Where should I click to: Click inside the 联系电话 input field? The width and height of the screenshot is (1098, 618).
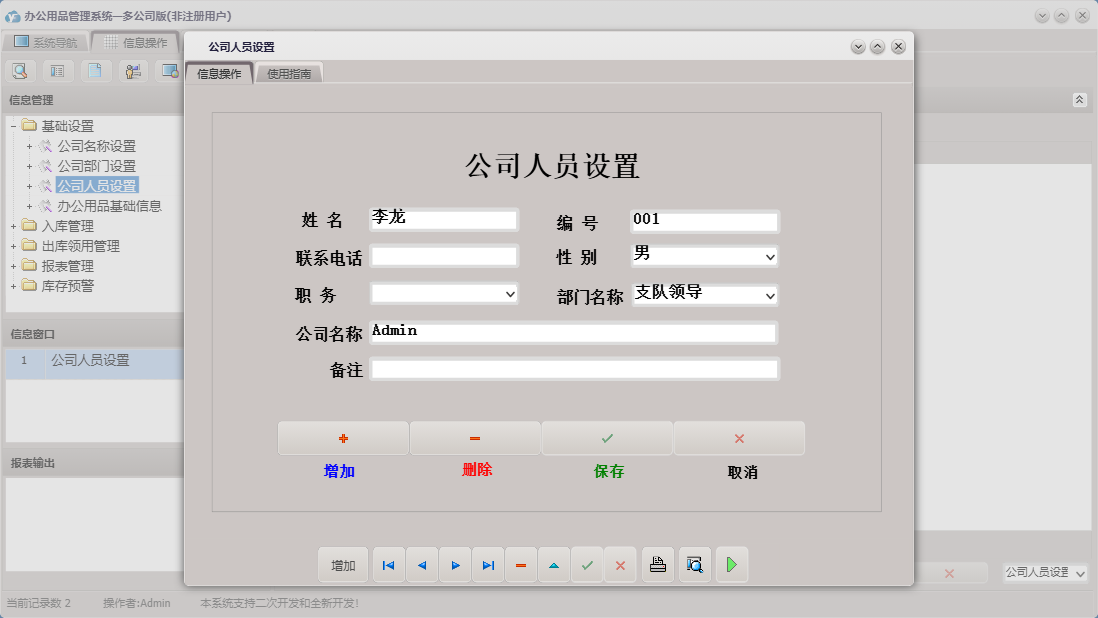[444, 256]
